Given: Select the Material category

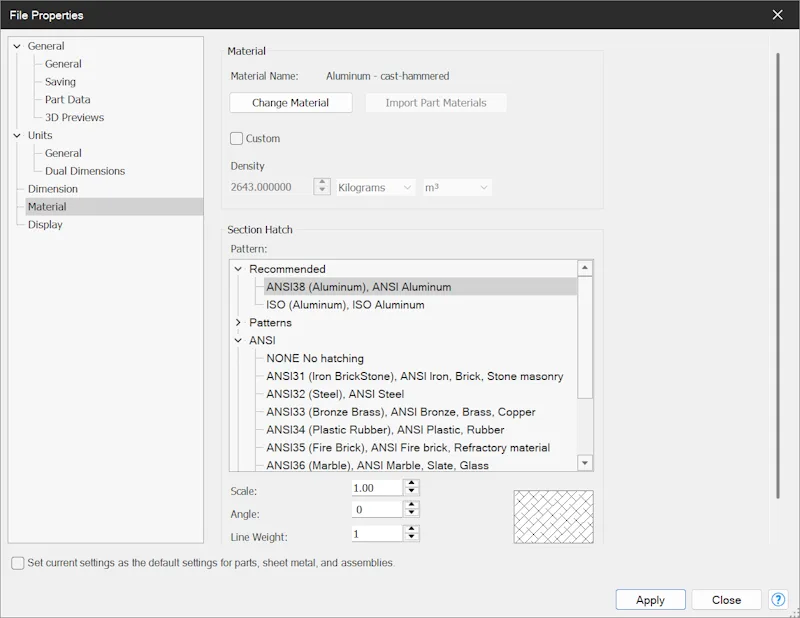Looking at the screenshot, I should [114, 207].
